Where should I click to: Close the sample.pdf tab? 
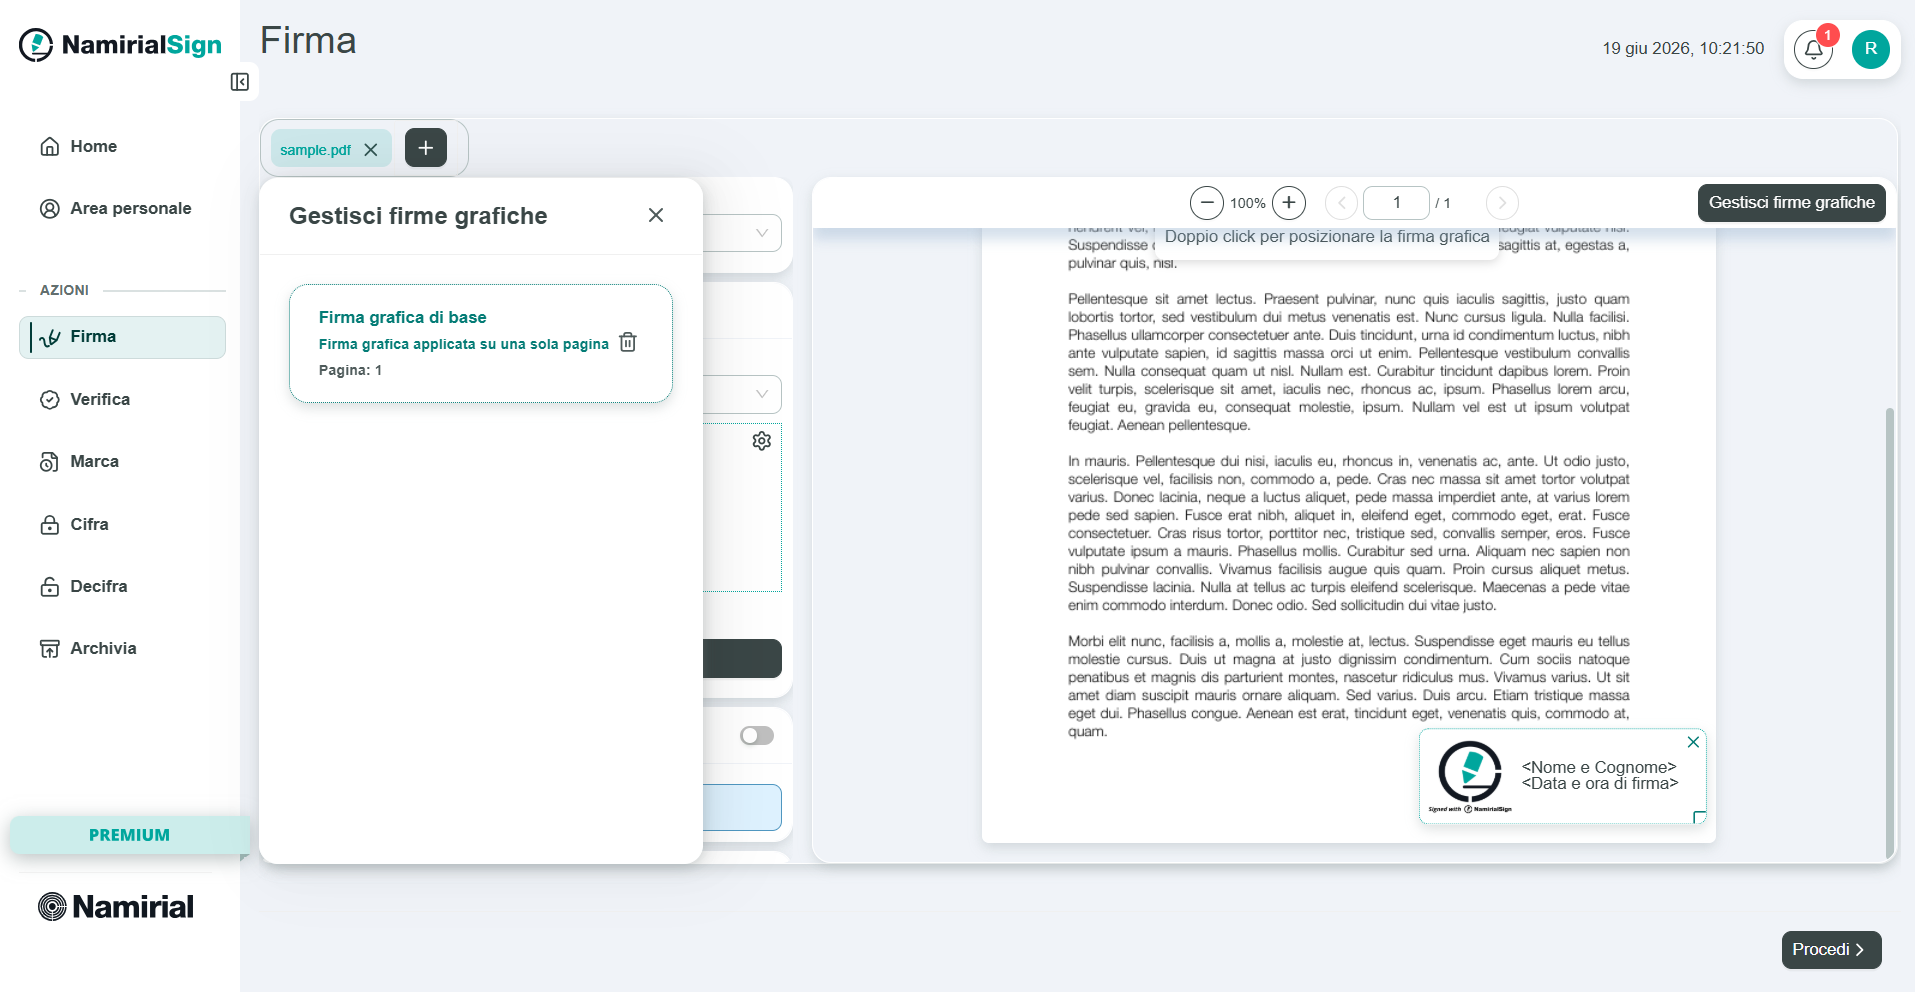[x=371, y=150]
